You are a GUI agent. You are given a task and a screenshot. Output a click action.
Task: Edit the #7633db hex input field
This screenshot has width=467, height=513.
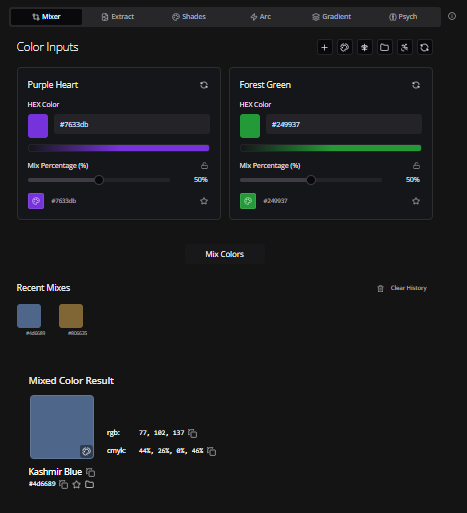click(x=132, y=124)
